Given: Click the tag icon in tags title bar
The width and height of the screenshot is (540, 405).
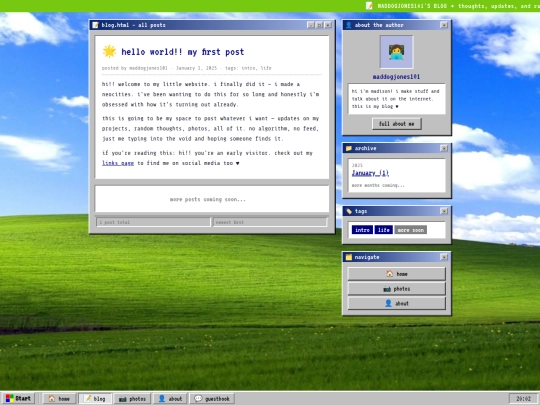Looking at the screenshot, I should (349, 211).
